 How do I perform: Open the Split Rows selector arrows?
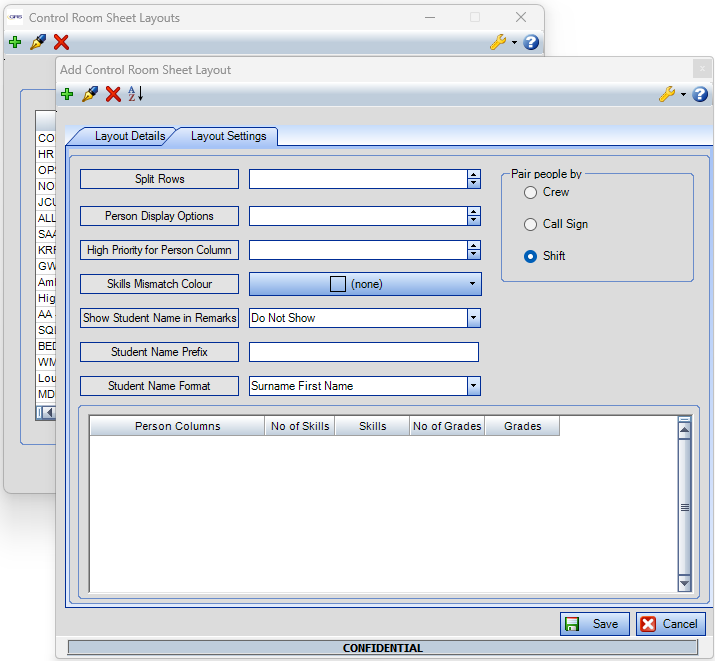click(473, 179)
